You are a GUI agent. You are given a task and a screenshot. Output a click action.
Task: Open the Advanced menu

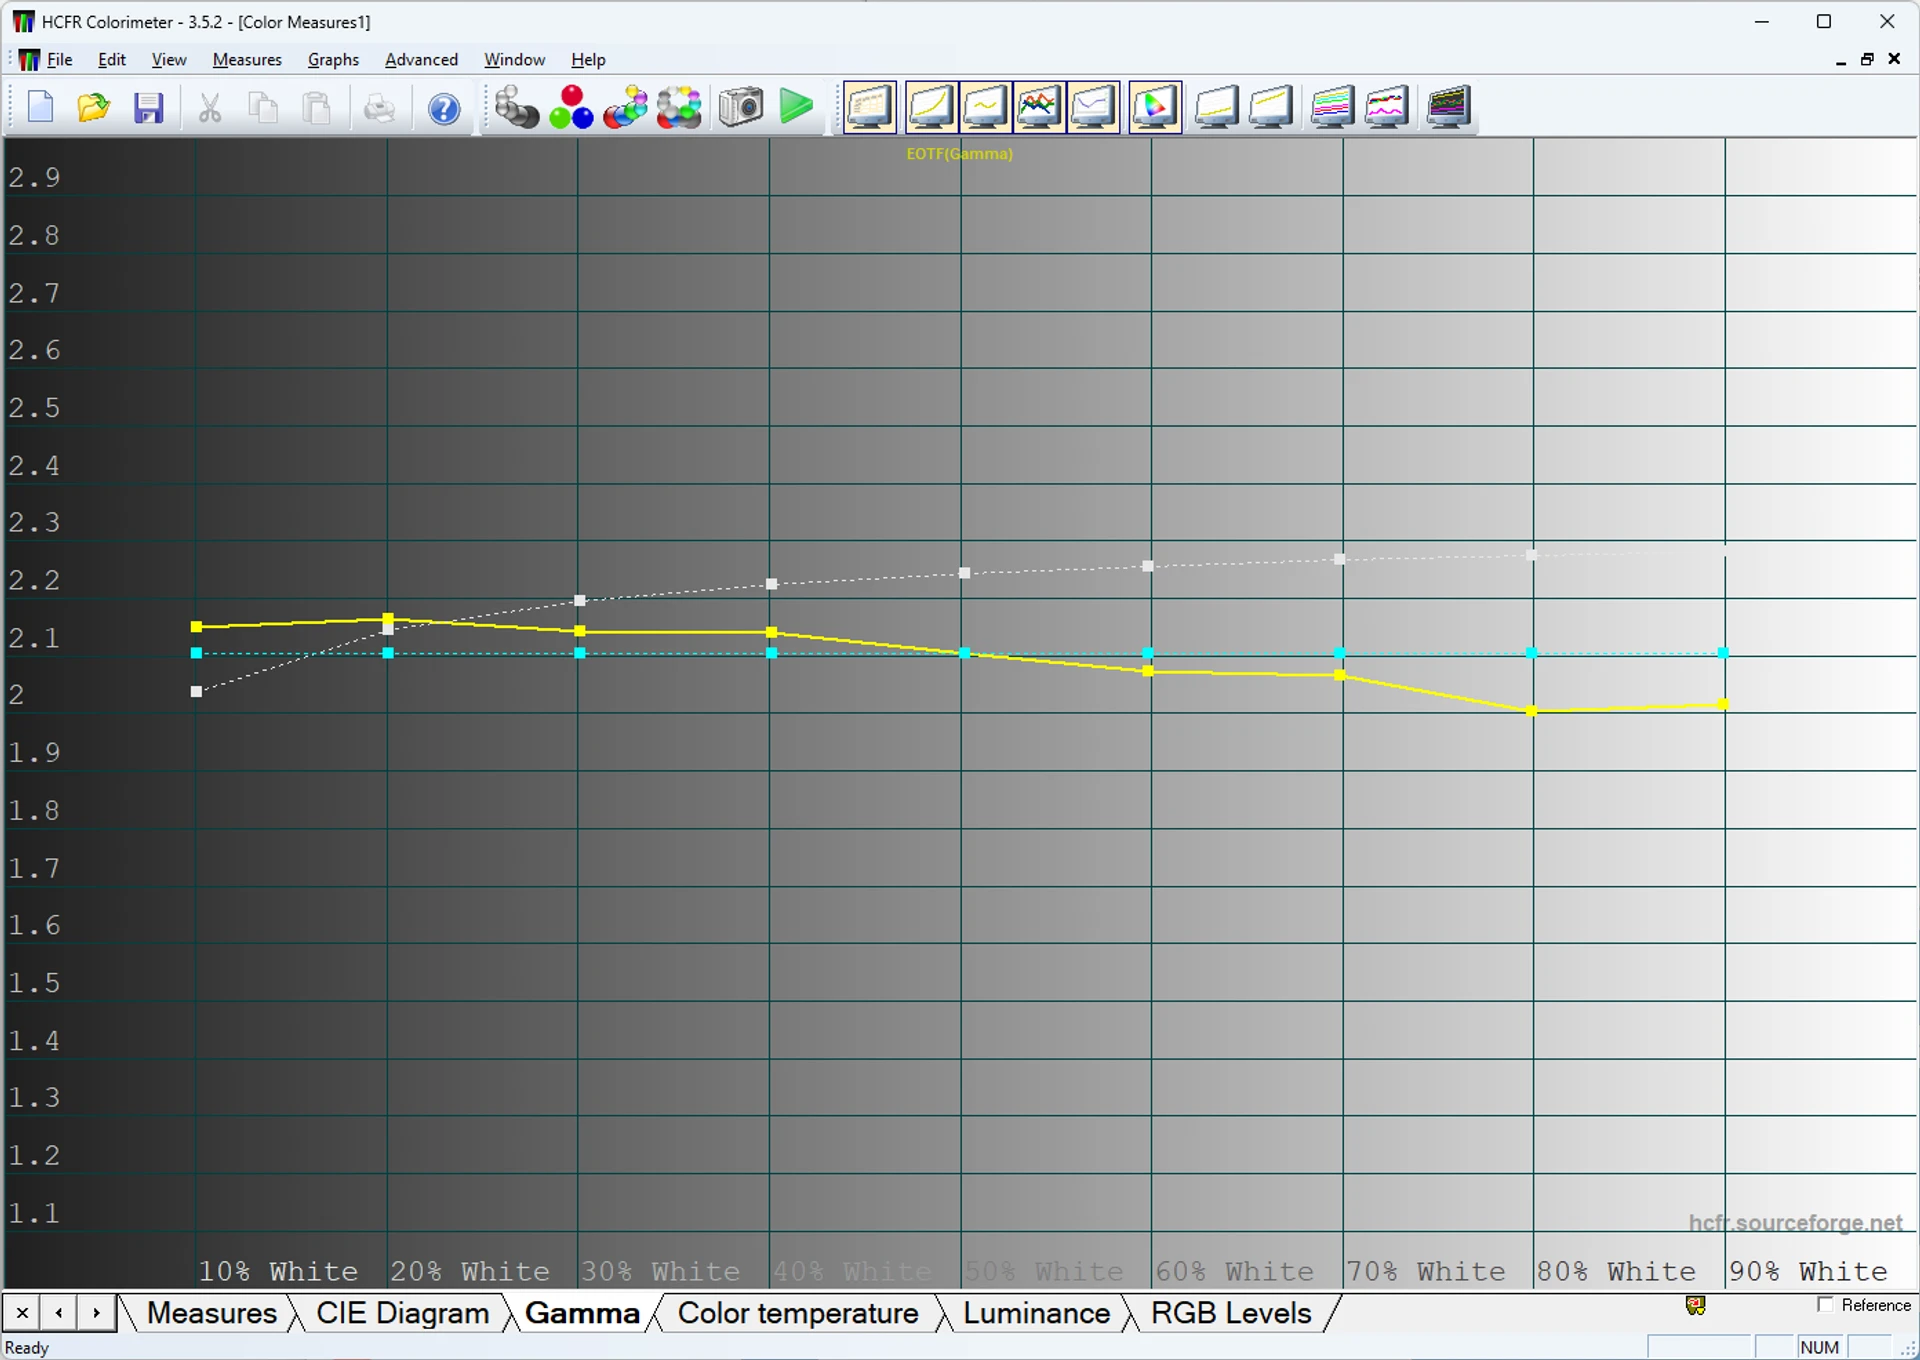pyautogui.click(x=421, y=60)
